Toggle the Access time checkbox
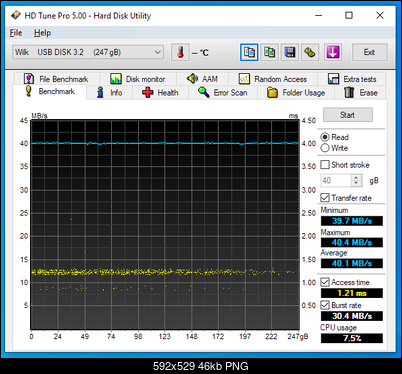The image size is (402, 374). point(325,282)
